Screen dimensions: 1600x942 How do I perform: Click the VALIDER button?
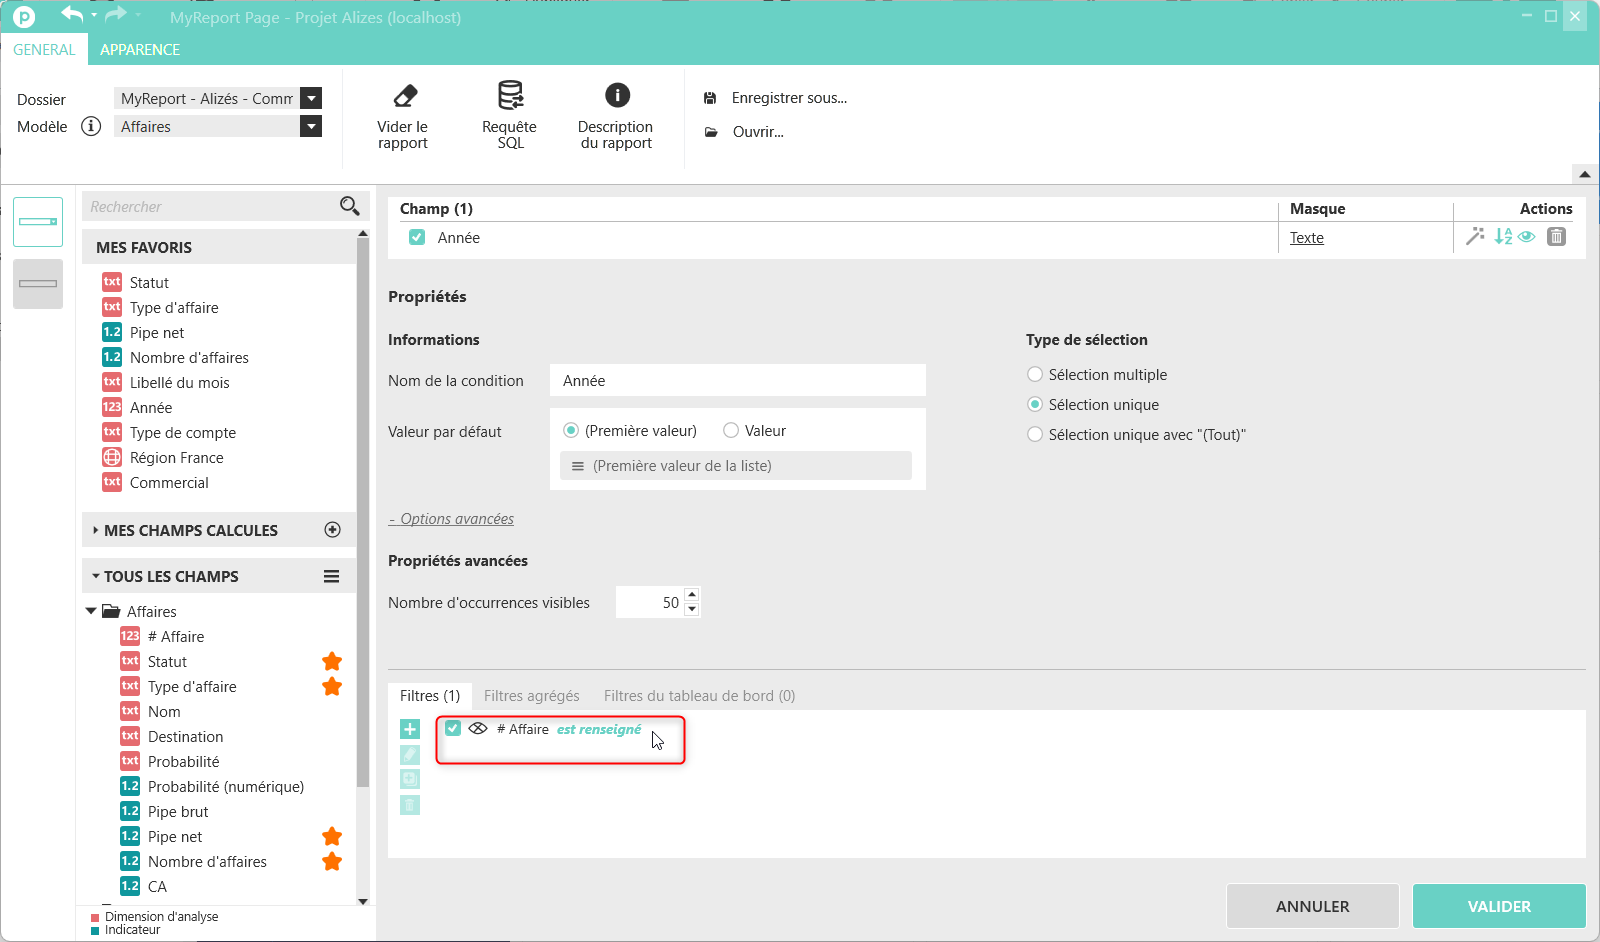[1499, 906]
